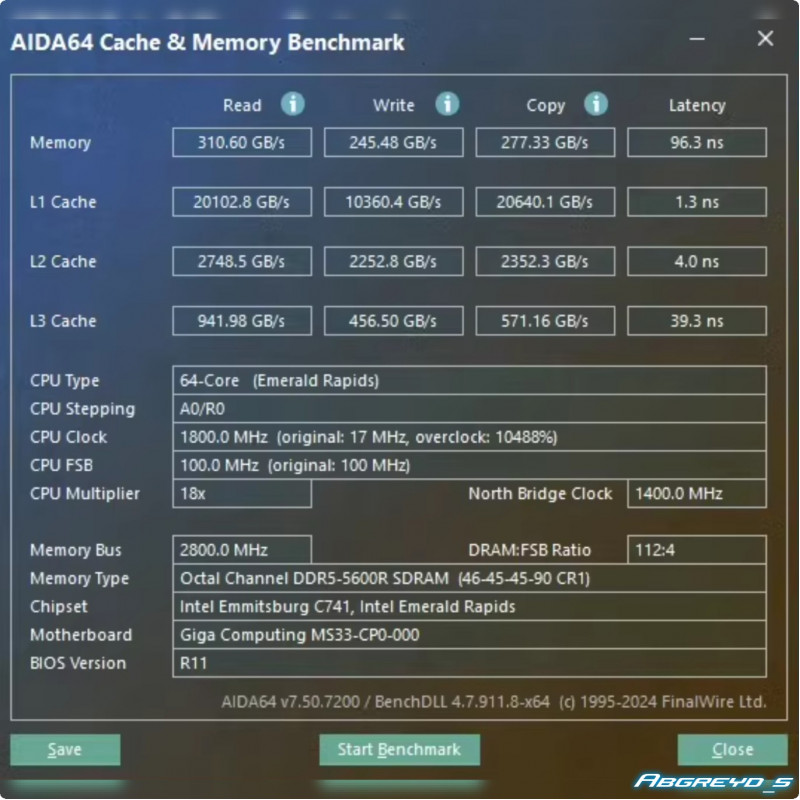
Task: Click the L1 Cache row label
Action: (63, 202)
